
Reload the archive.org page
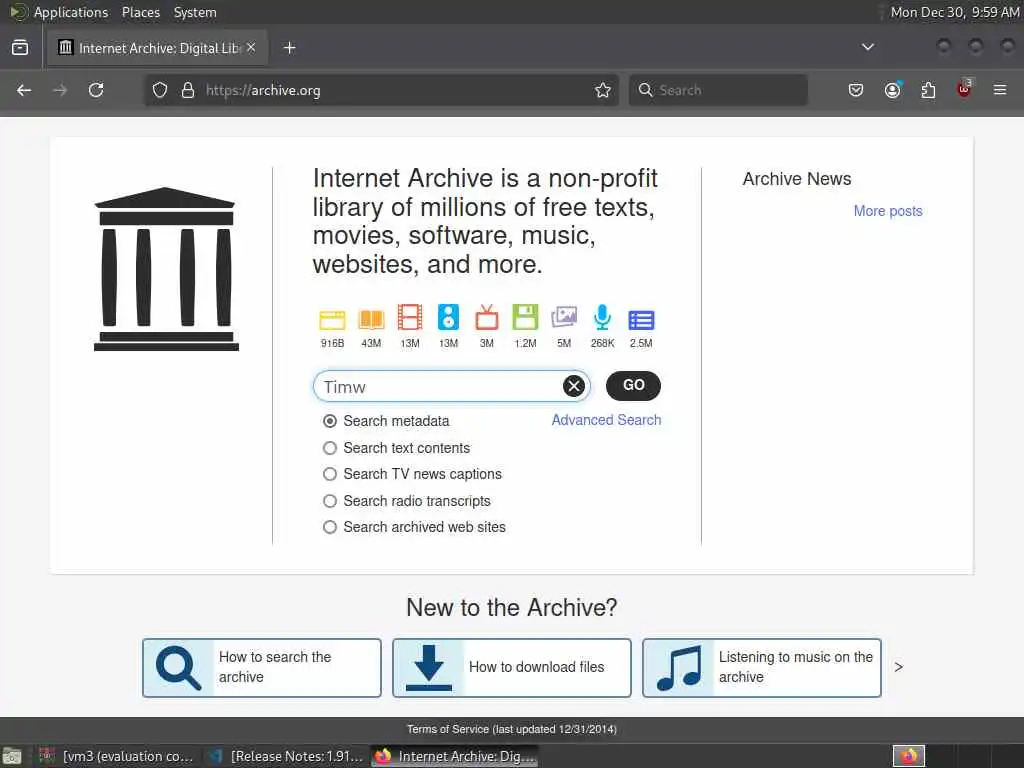point(96,90)
